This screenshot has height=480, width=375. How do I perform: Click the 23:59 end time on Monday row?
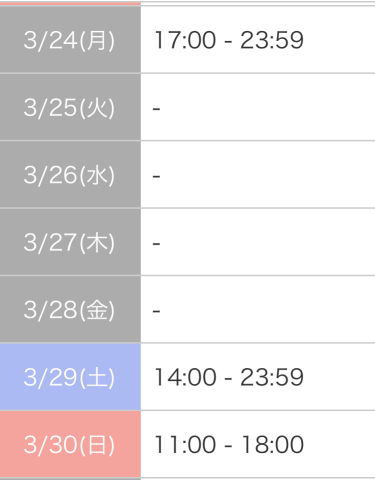(272, 40)
